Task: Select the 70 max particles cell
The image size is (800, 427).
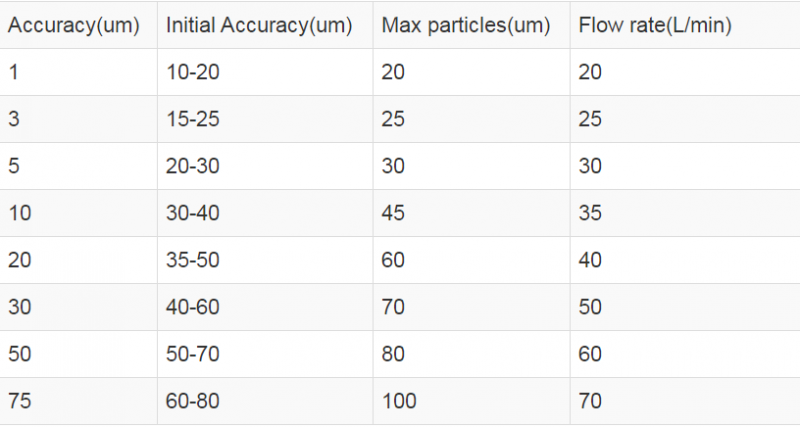Action: point(394,307)
